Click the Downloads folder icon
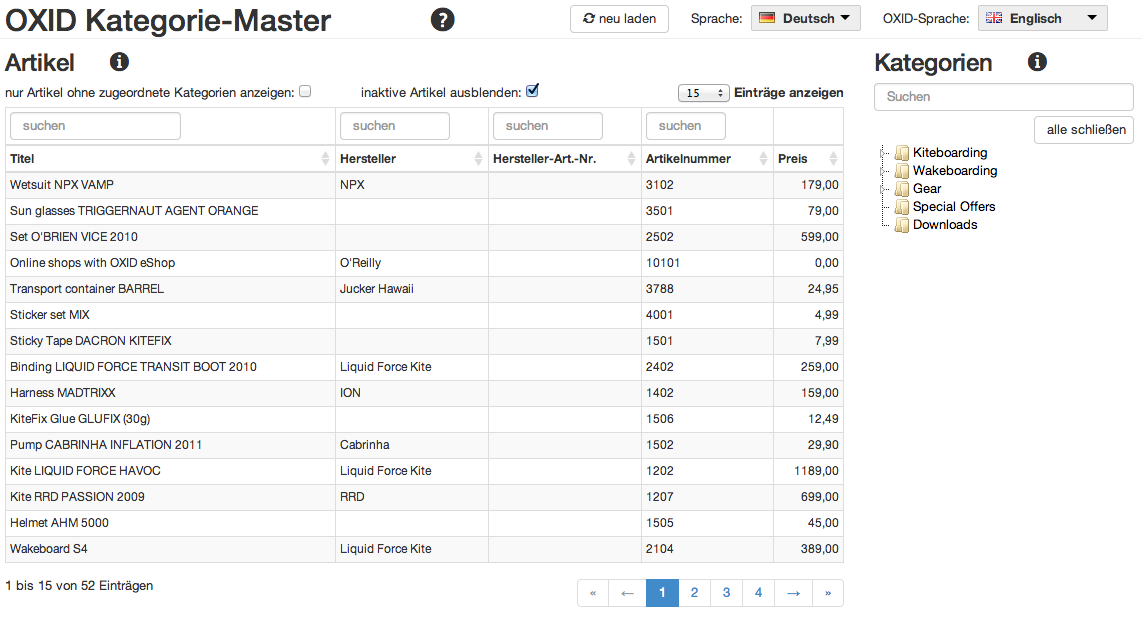The image size is (1142, 632). click(902, 225)
